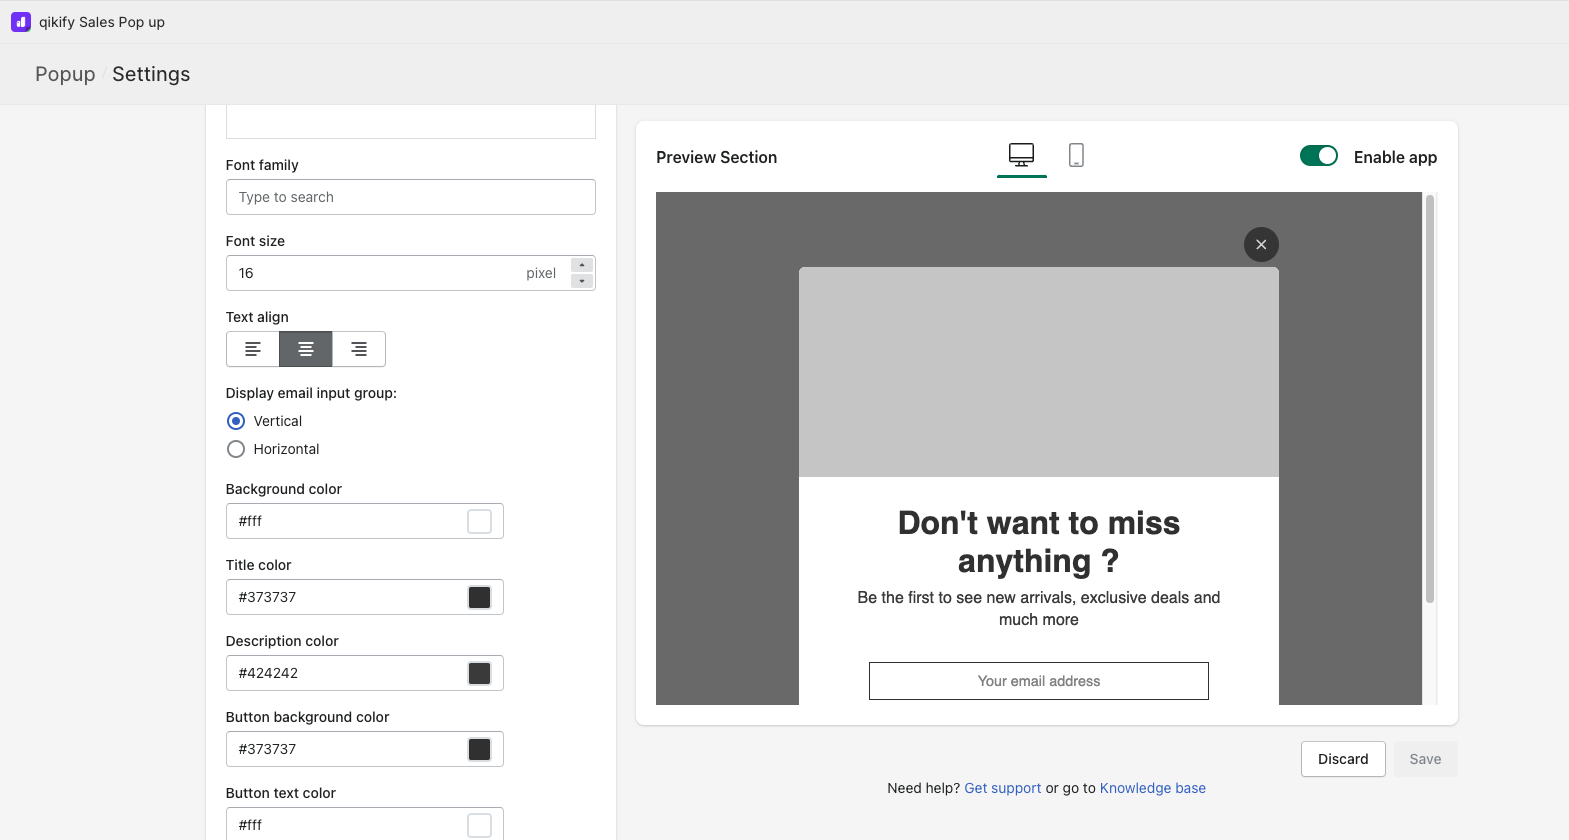The image size is (1569, 840).
Task: Increase font size with up stepper arrow
Action: pyautogui.click(x=582, y=265)
